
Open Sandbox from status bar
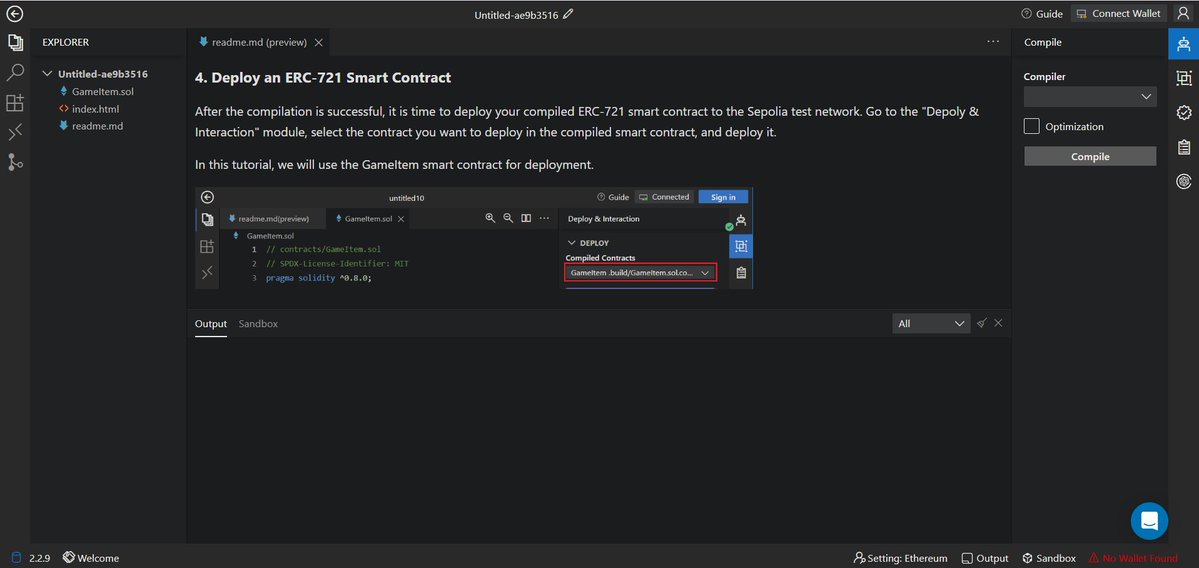pos(1049,558)
